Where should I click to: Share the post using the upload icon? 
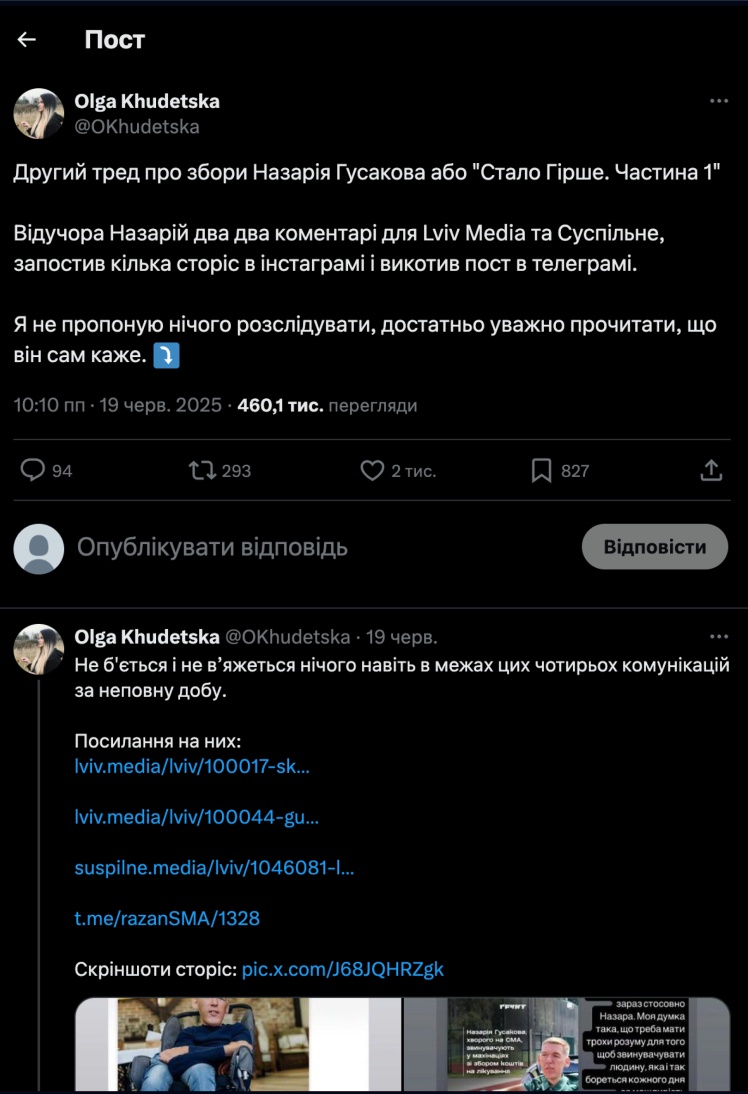[x=711, y=470]
